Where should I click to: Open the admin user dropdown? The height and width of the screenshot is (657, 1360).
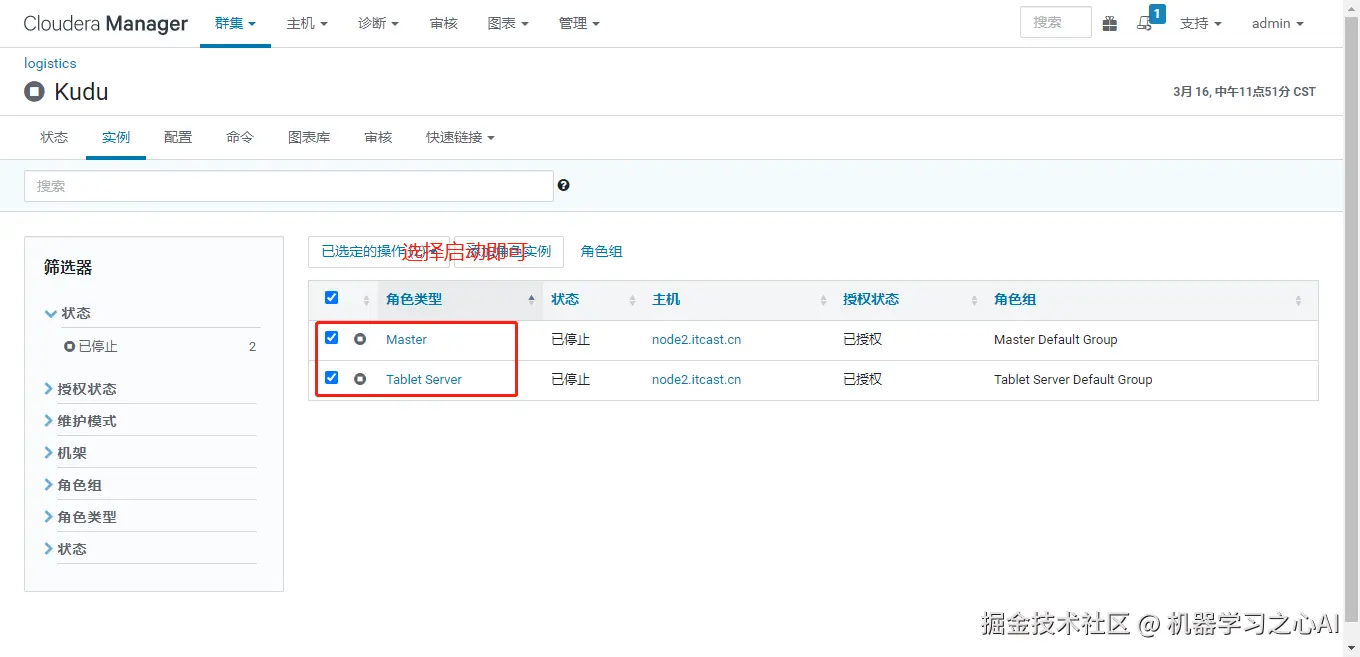click(1277, 23)
